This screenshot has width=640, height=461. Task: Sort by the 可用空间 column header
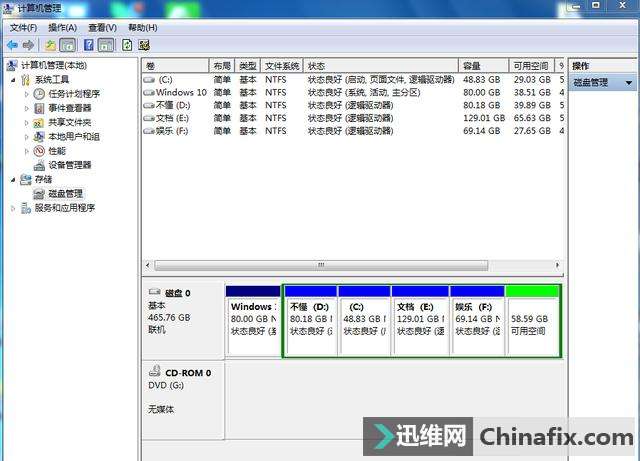pos(531,66)
